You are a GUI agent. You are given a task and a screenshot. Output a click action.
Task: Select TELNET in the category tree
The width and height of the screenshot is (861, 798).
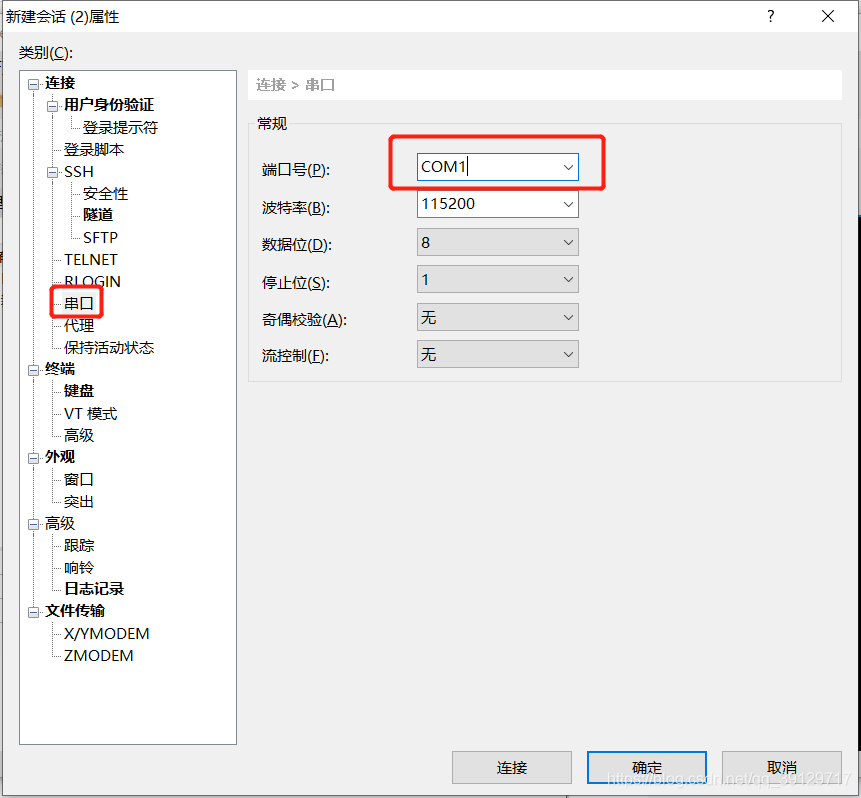(91, 260)
